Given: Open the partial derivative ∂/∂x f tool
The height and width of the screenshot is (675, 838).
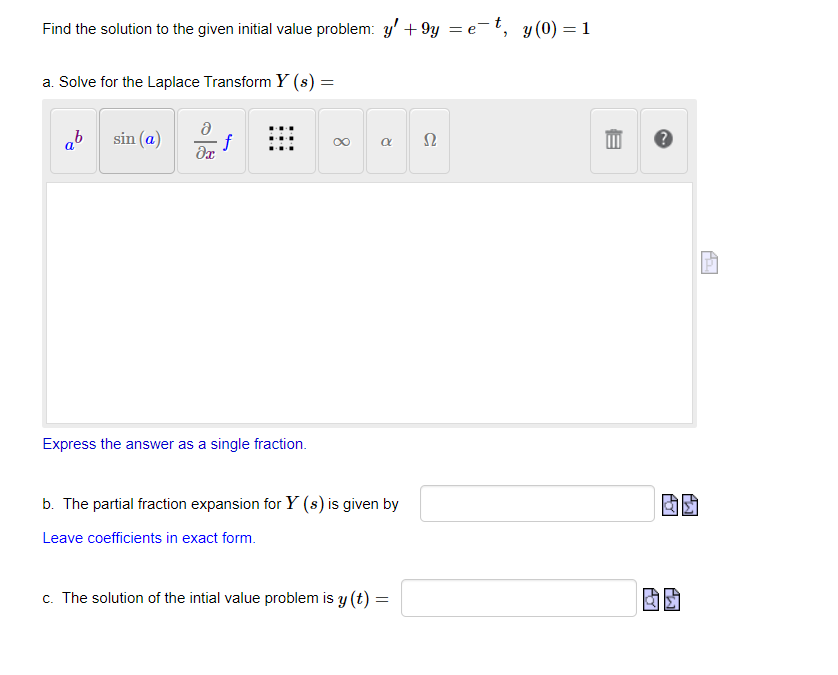Looking at the screenshot, I should coord(210,140).
